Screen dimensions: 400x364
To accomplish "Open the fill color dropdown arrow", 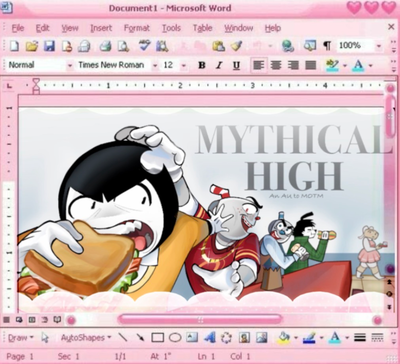I will [295, 338].
